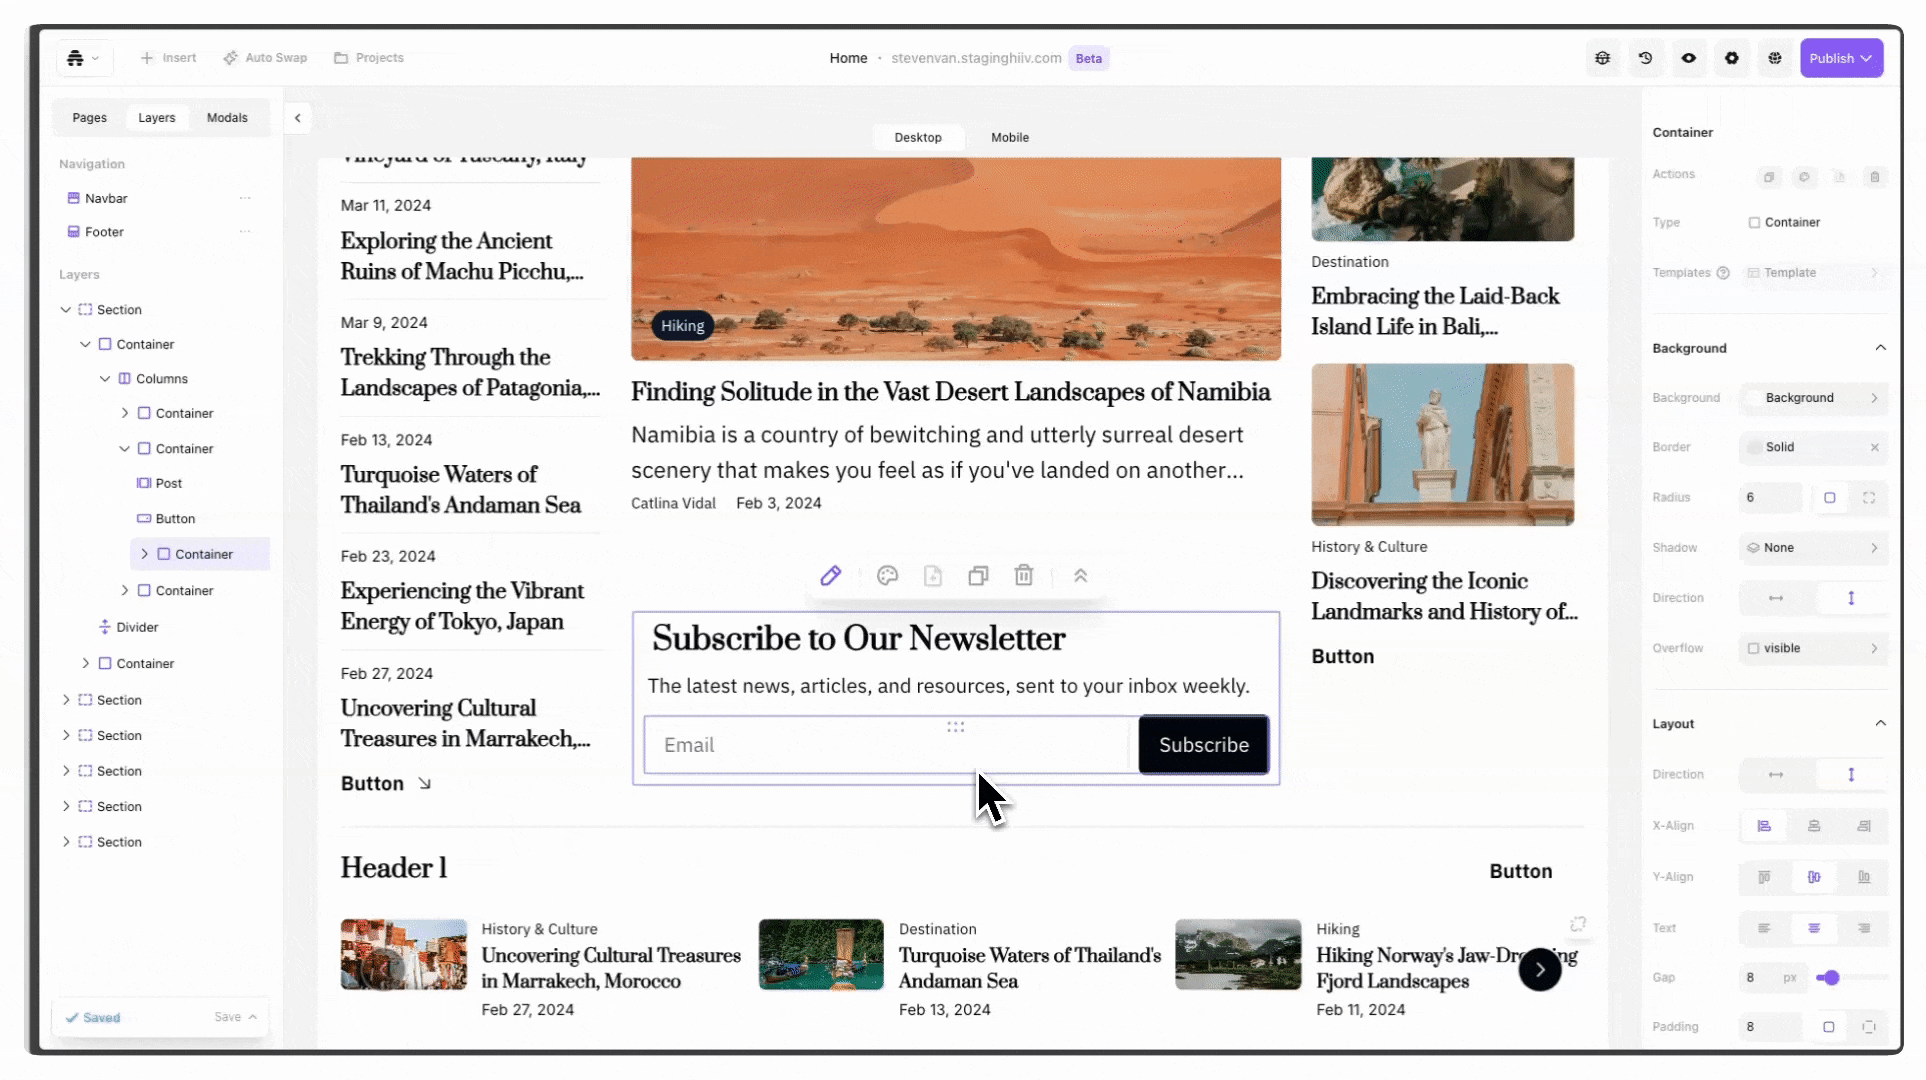Expand the selected Container layer row

(x=145, y=554)
